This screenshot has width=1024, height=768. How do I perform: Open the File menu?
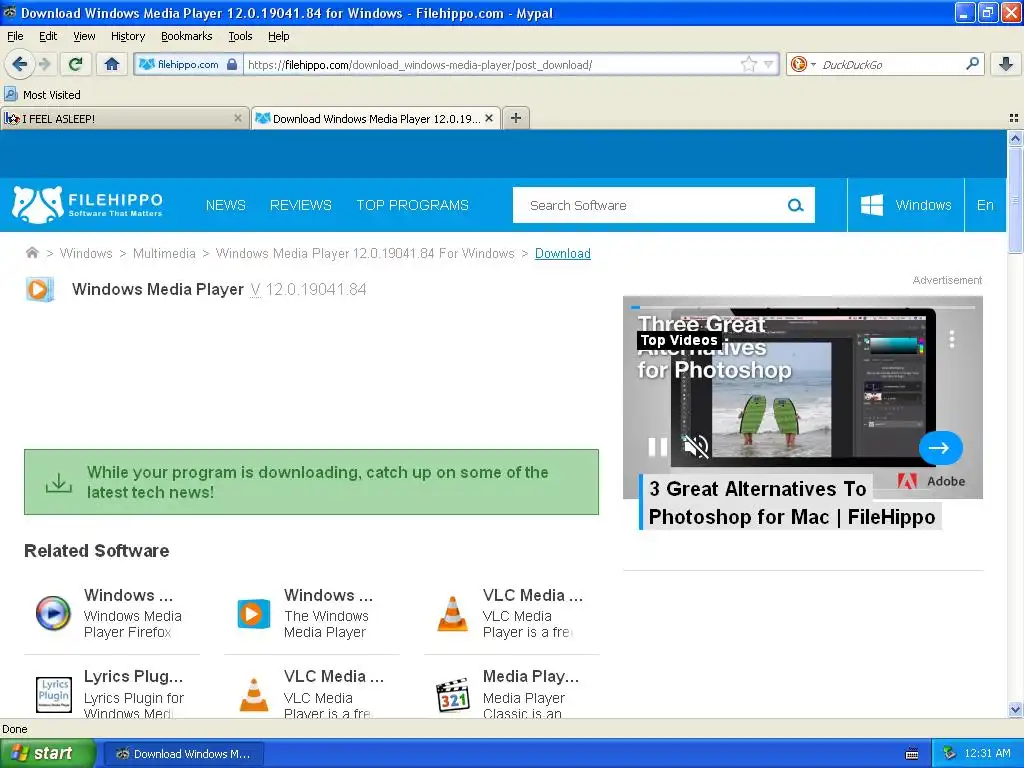point(15,37)
